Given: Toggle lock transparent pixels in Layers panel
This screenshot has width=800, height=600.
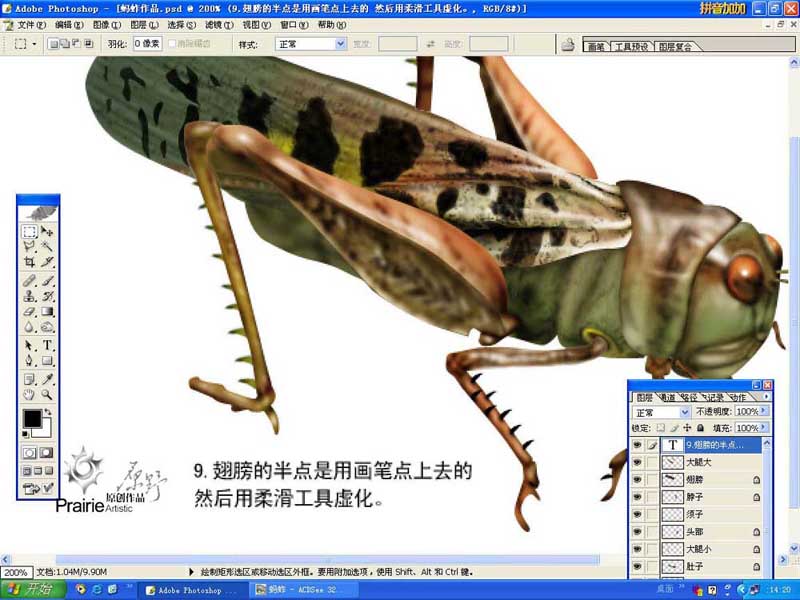Looking at the screenshot, I should pyautogui.click(x=661, y=428).
